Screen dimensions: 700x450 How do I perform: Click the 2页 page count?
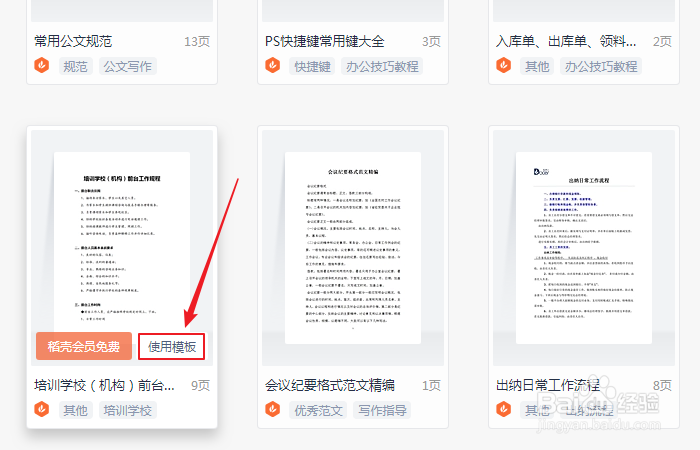[x=662, y=42]
